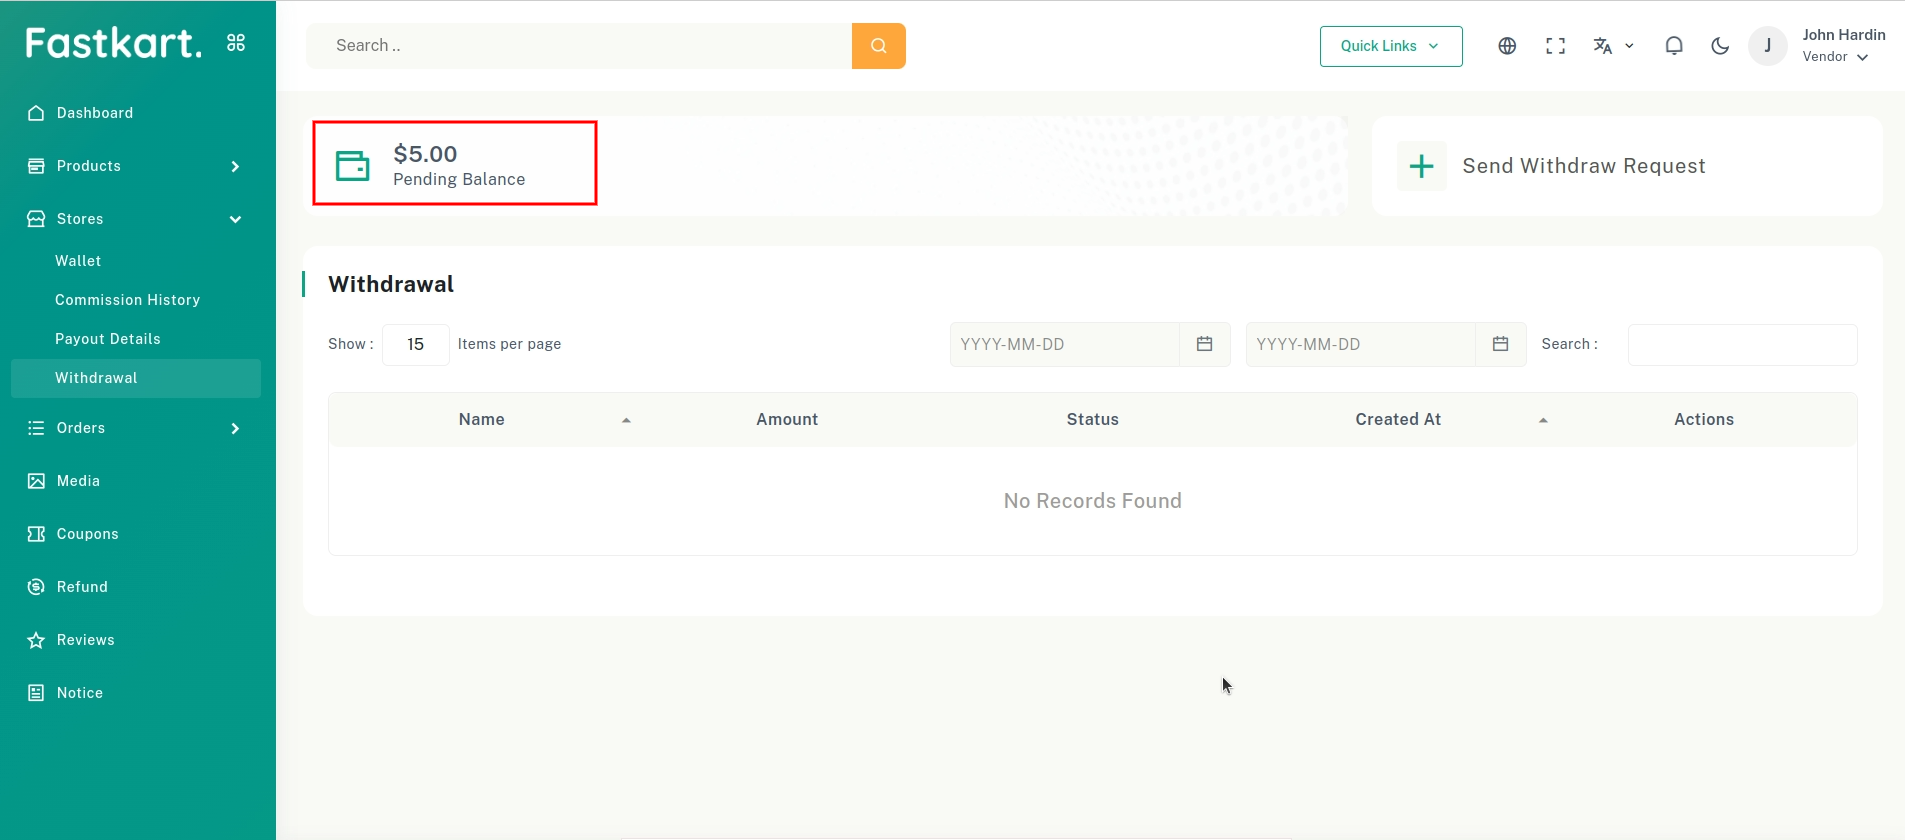
Task: Click the orange search magnifier button
Action: (x=878, y=46)
